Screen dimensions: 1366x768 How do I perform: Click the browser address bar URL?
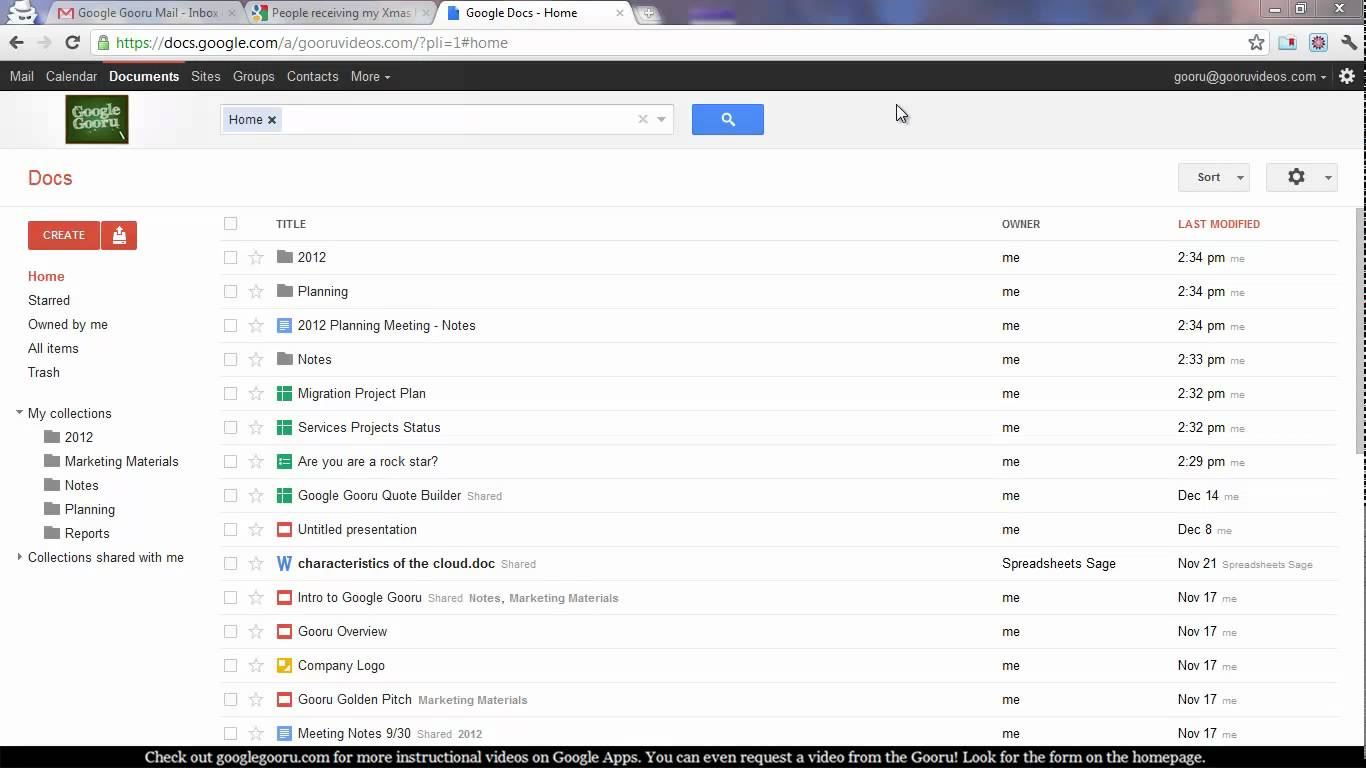[x=312, y=42]
